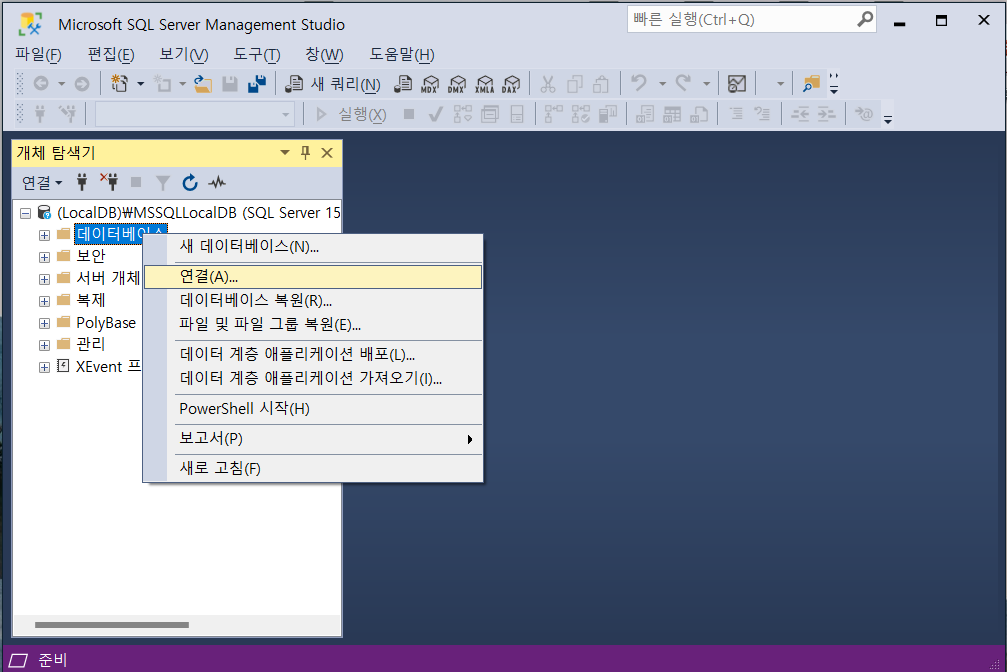Click the Save All toolbar icon
This screenshot has width=1007, height=672.
[x=257, y=84]
